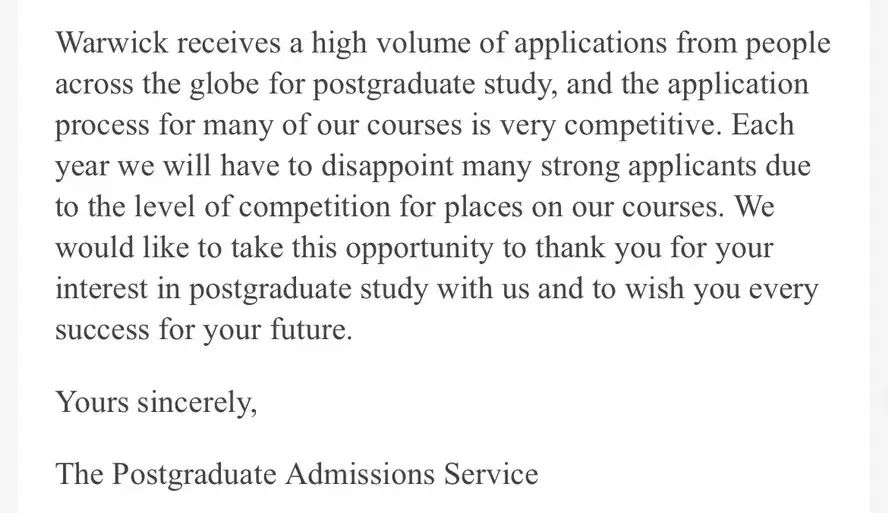
Task: Click "The Postgraduate Admissions Service" signature
Action: (x=297, y=474)
